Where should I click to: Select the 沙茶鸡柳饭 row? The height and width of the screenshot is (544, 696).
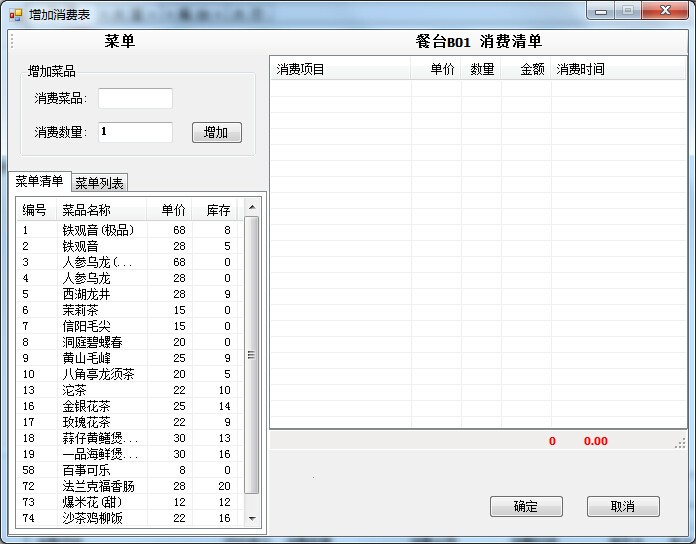click(x=130, y=518)
